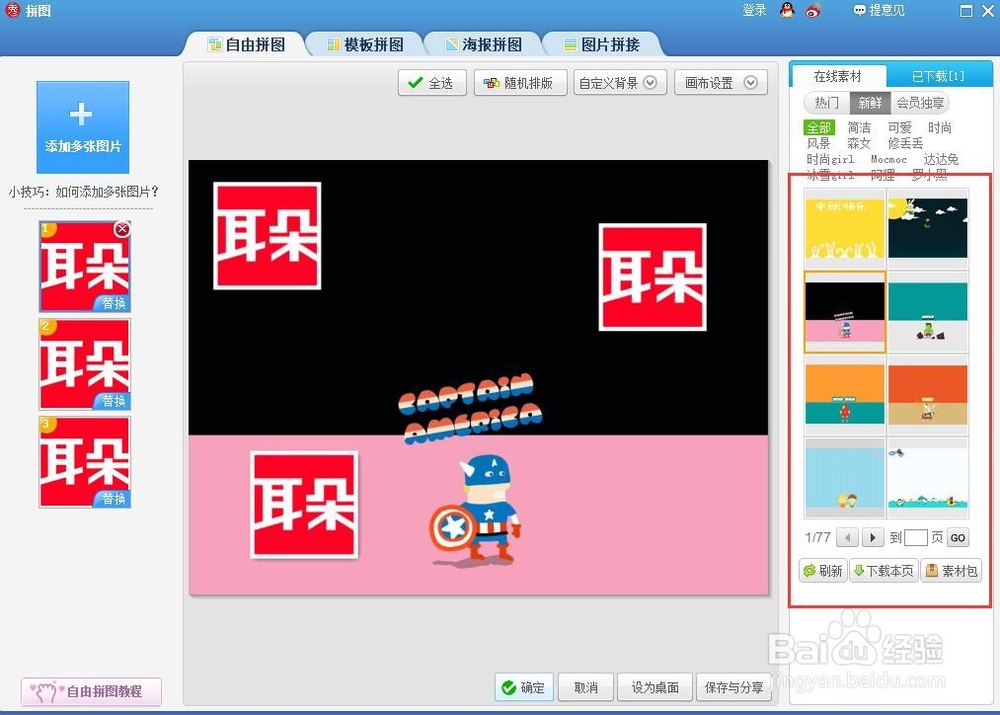This screenshot has height=715, width=1000.
Task: Replace picture 3 via its 替换 label
Action: point(114,498)
